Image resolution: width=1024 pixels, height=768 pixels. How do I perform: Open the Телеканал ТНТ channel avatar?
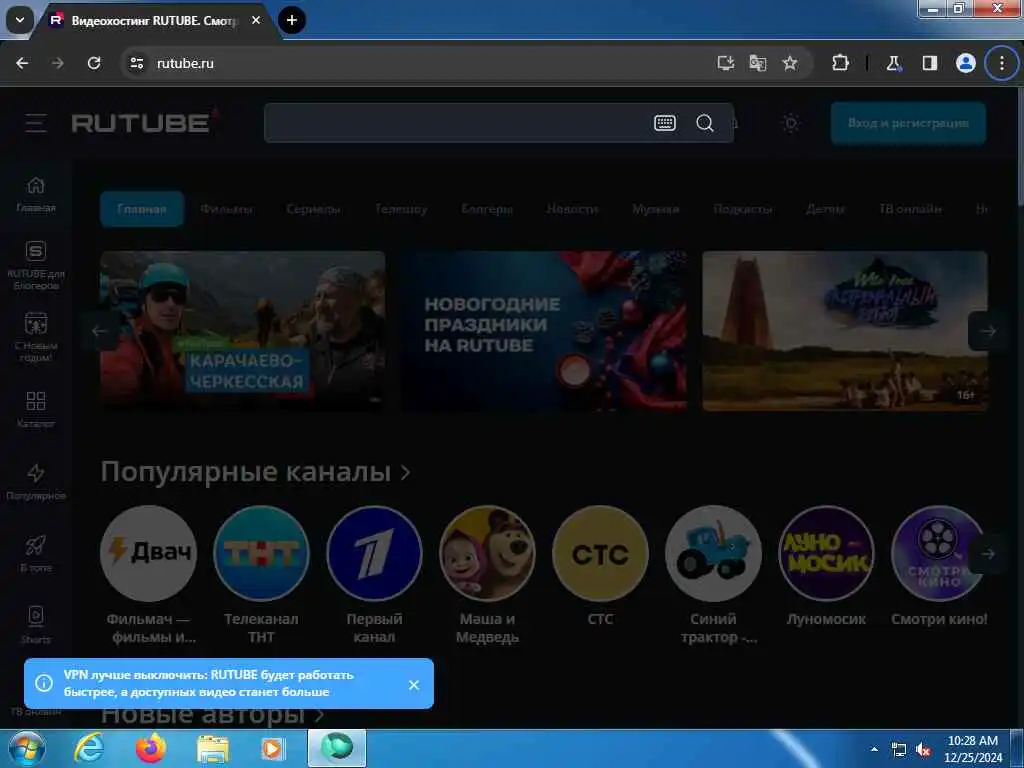(261, 553)
